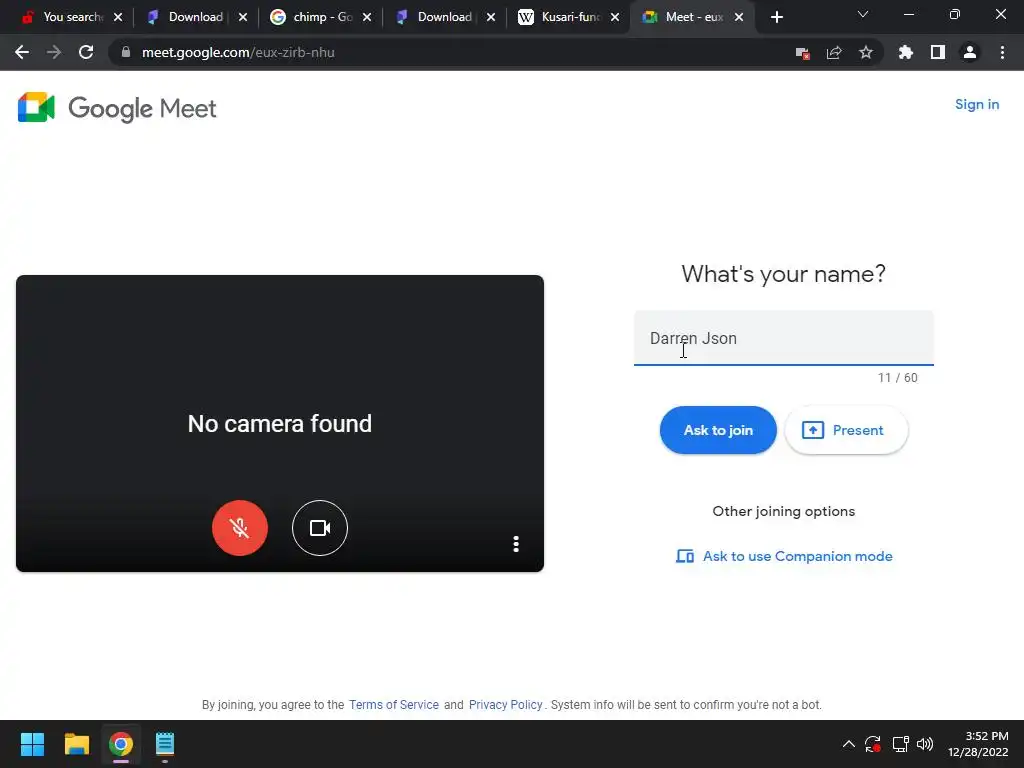Toggle the browser side panel
The height and width of the screenshot is (768, 1024).
click(x=938, y=52)
